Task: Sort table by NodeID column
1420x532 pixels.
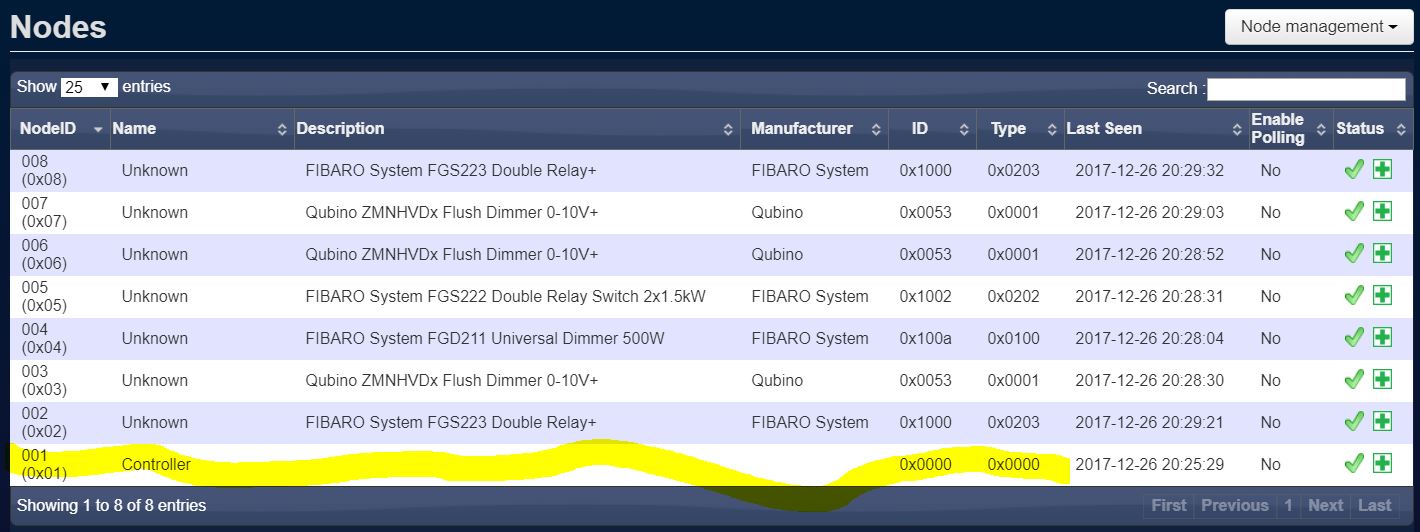Action: [60, 129]
